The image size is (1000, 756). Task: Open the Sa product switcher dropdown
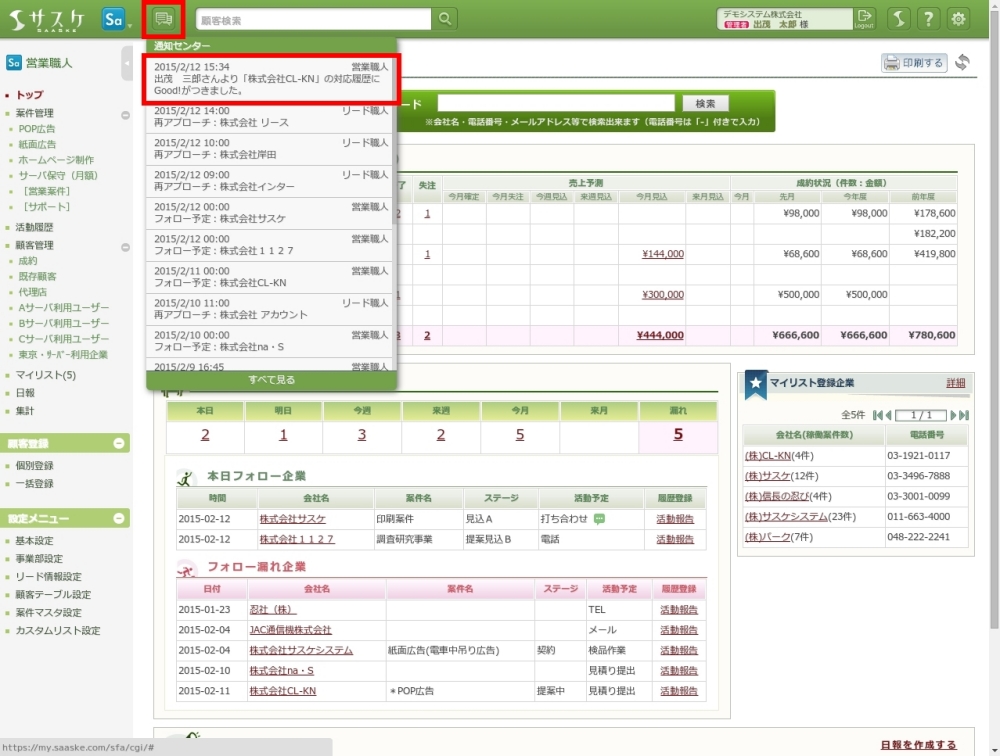[116, 19]
